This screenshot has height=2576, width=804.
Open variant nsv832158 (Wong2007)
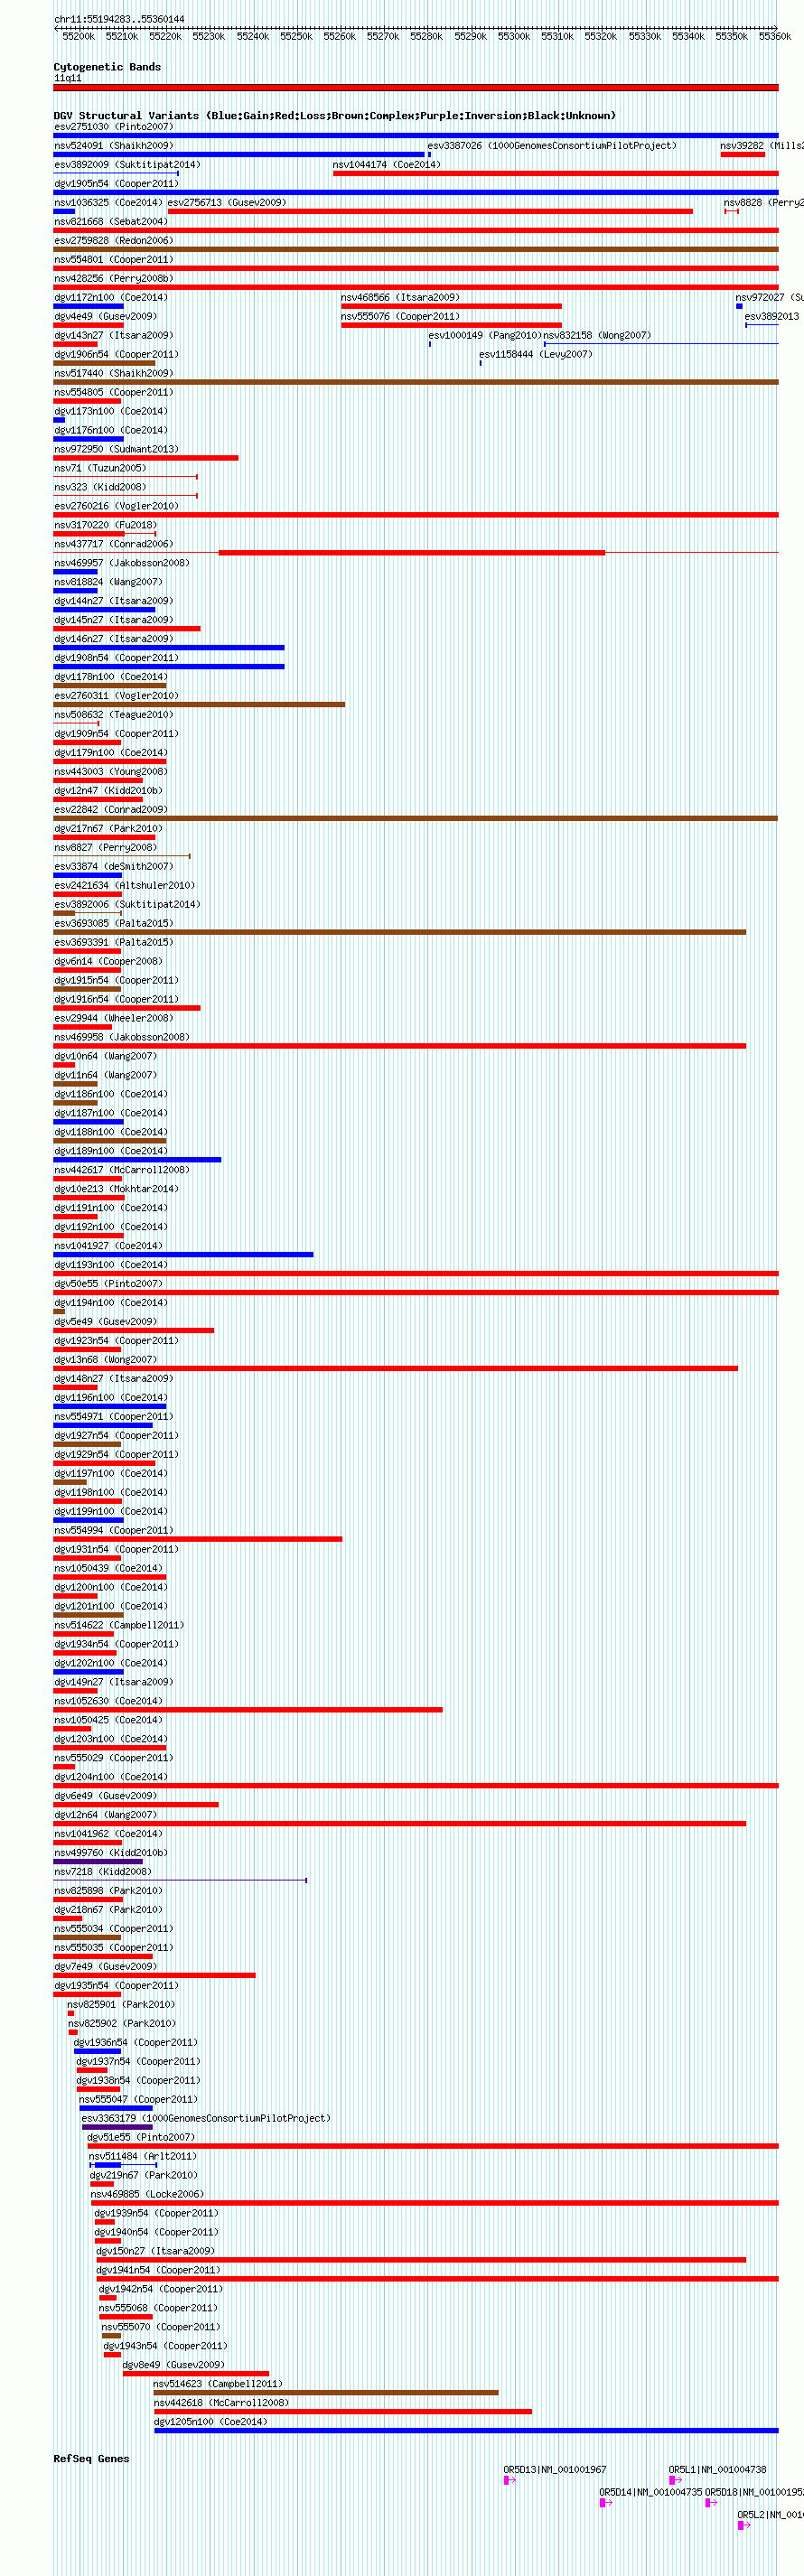point(597,336)
